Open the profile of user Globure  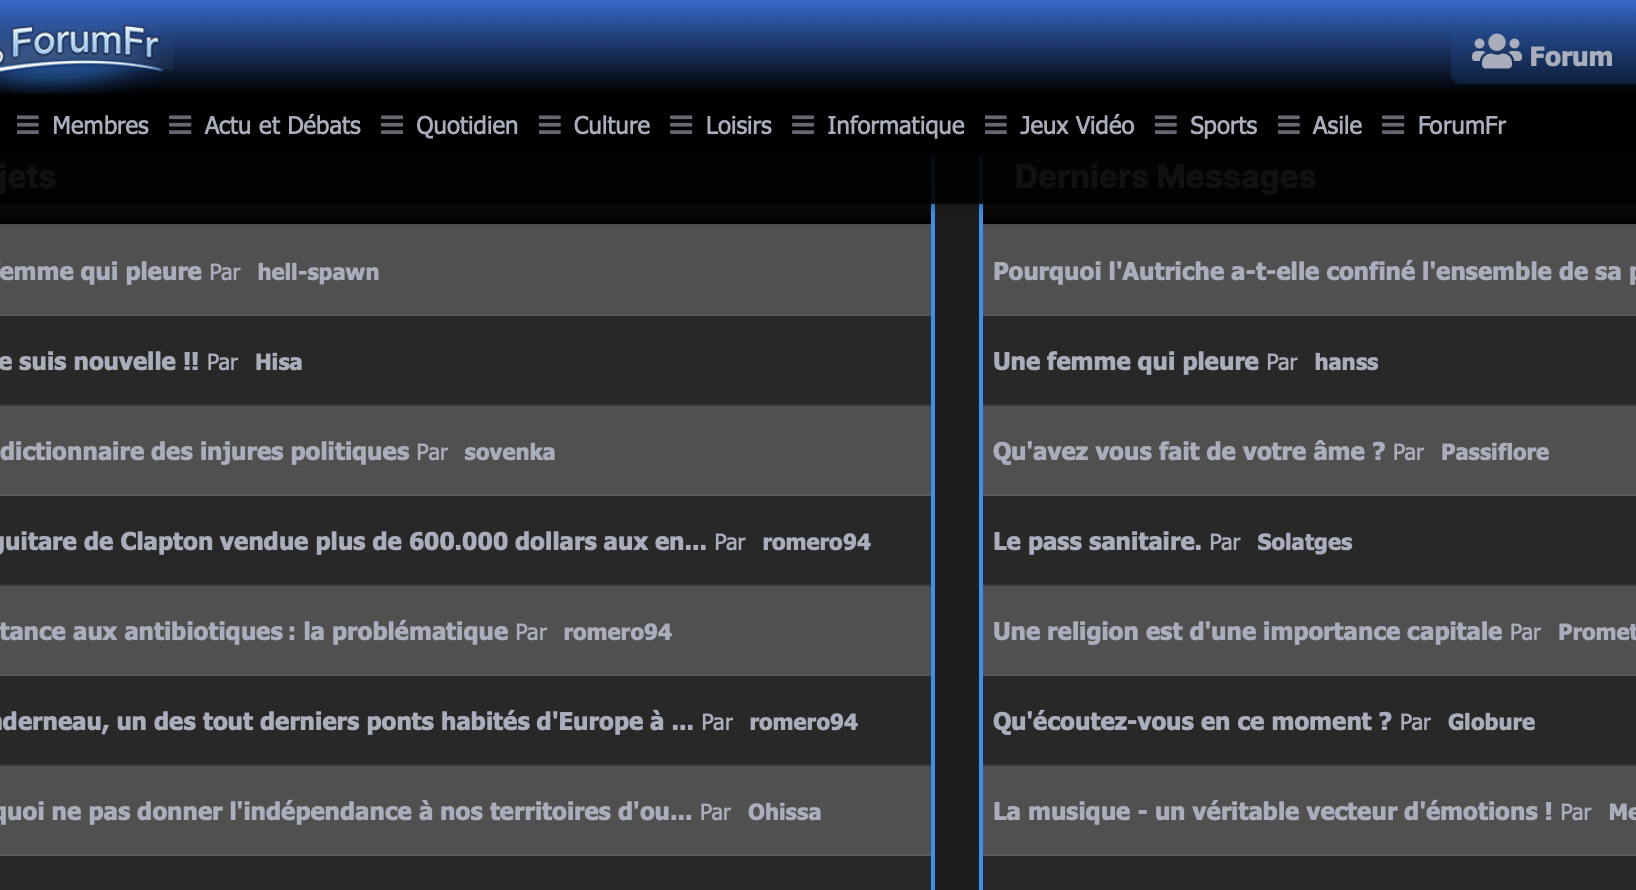(1491, 722)
